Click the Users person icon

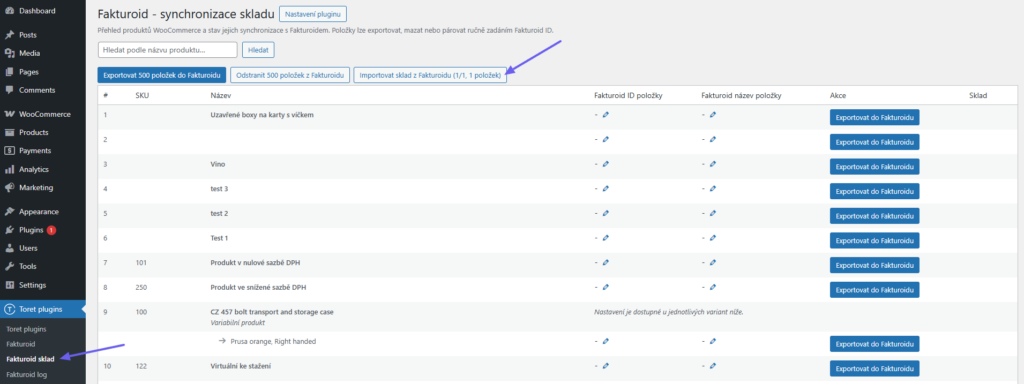point(9,248)
